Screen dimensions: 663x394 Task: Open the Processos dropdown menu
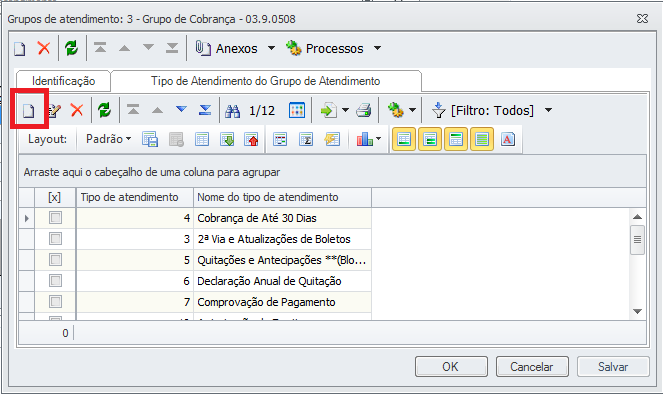377,48
